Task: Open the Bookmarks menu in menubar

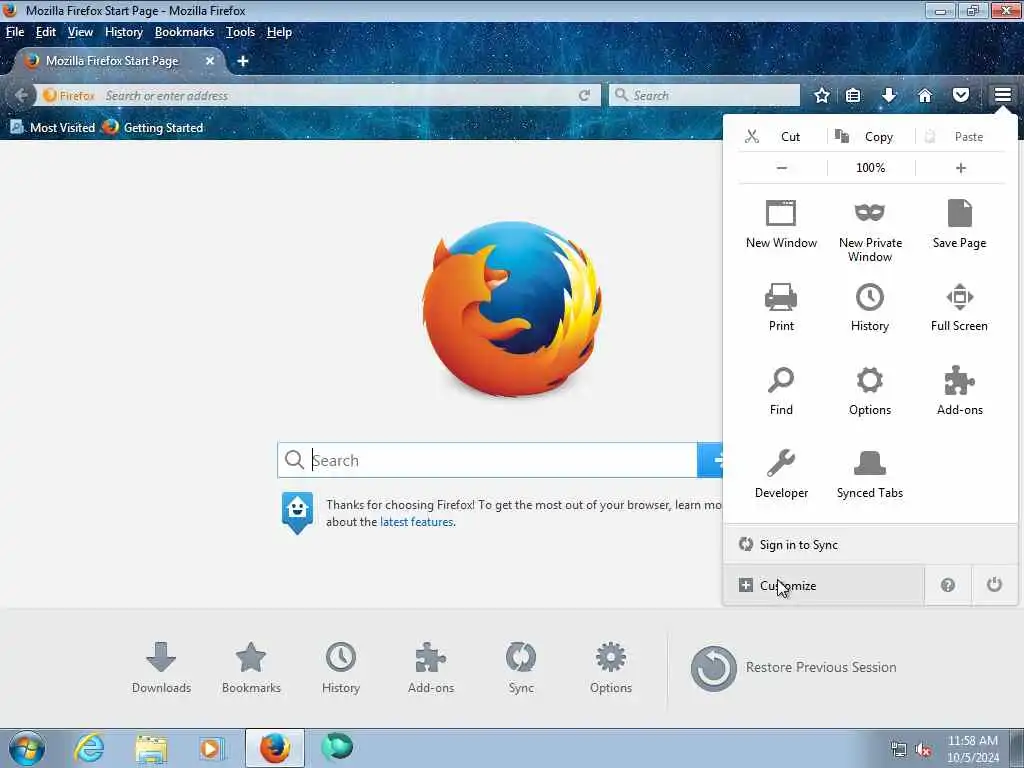Action: (x=184, y=32)
